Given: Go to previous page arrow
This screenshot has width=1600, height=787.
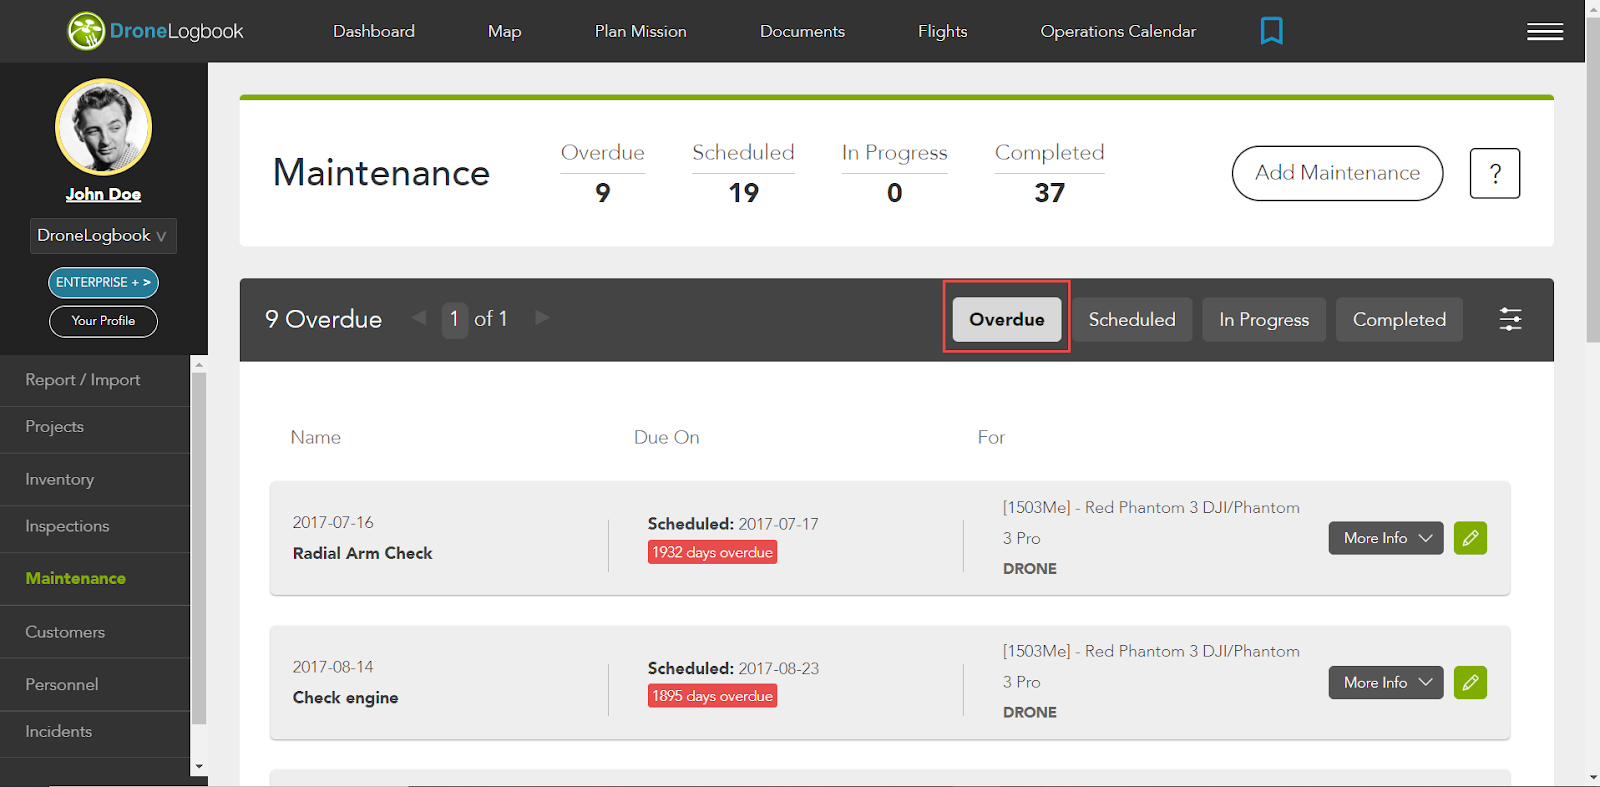Looking at the screenshot, I should [419, 318].
